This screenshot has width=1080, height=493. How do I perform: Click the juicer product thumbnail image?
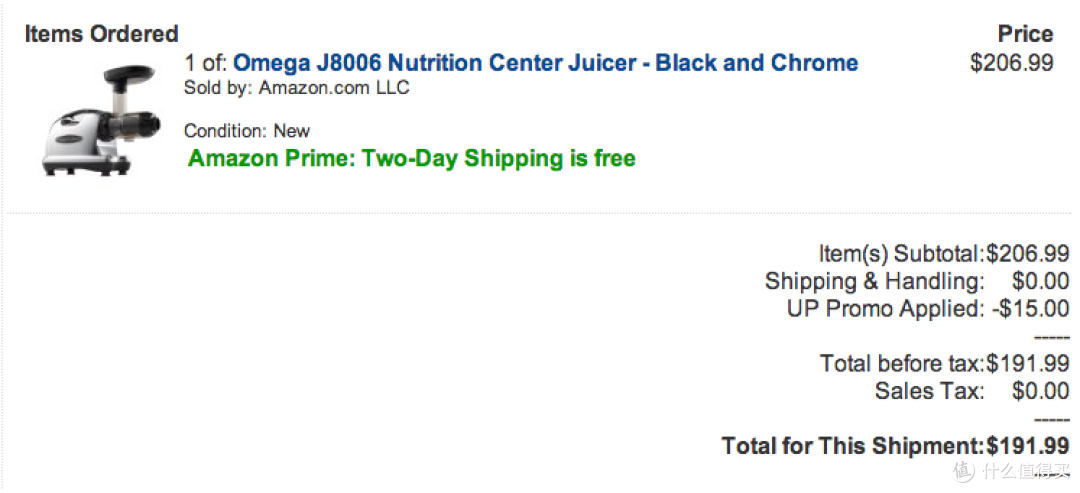(101, 120)
